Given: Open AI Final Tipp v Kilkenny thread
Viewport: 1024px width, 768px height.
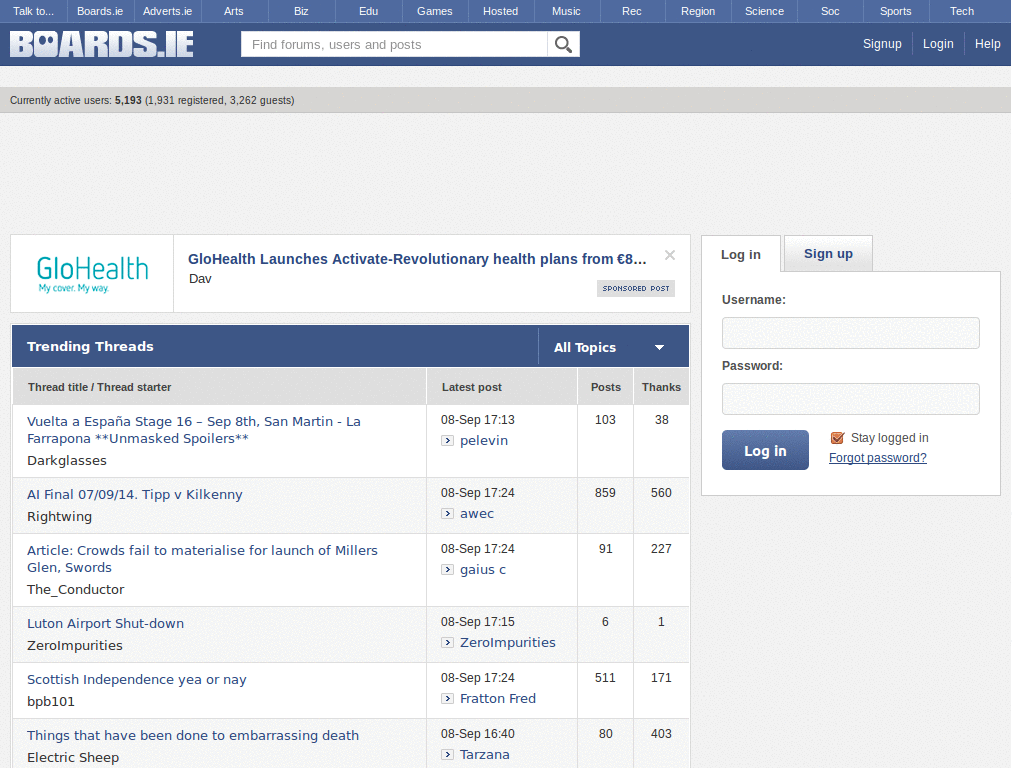Looking at the screenshot, I should click(x=135, y=494).
